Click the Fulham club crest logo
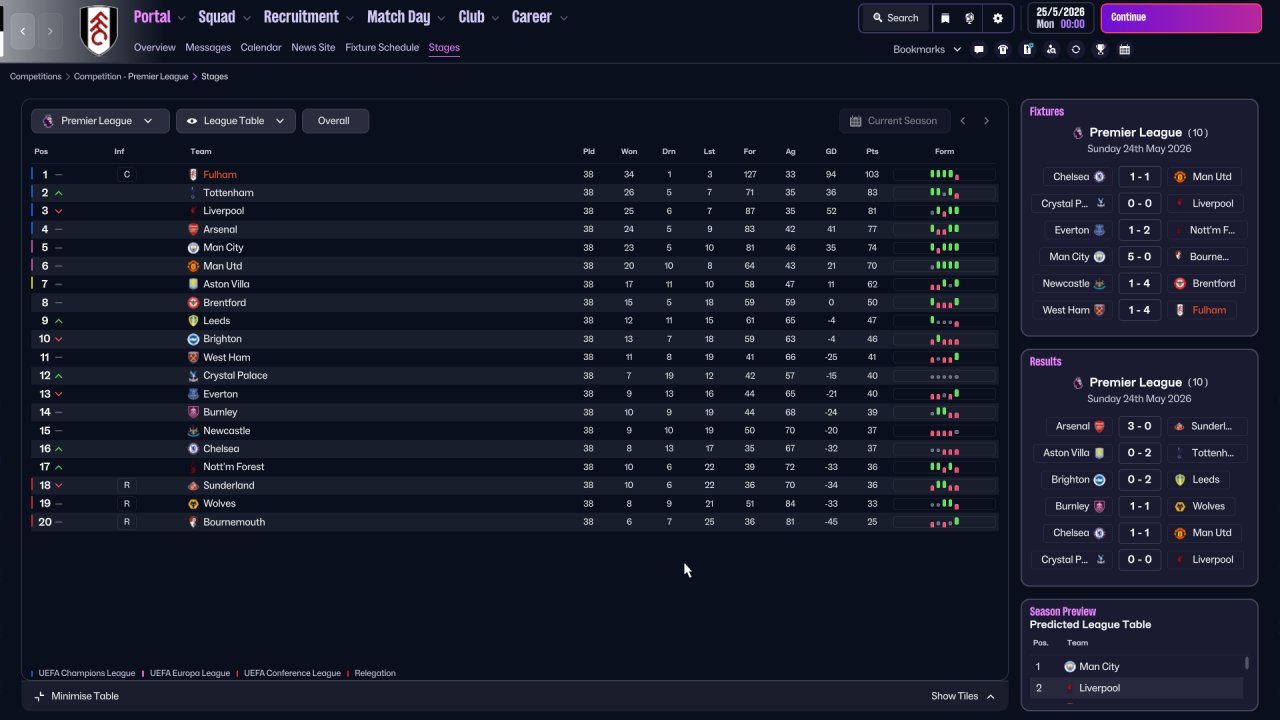The height and width of the screenshot is (720, 1280). coord(98,31)
